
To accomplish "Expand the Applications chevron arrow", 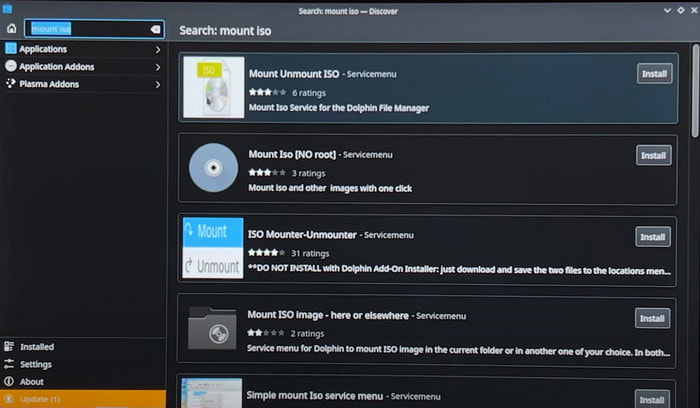I will point(158,50).
